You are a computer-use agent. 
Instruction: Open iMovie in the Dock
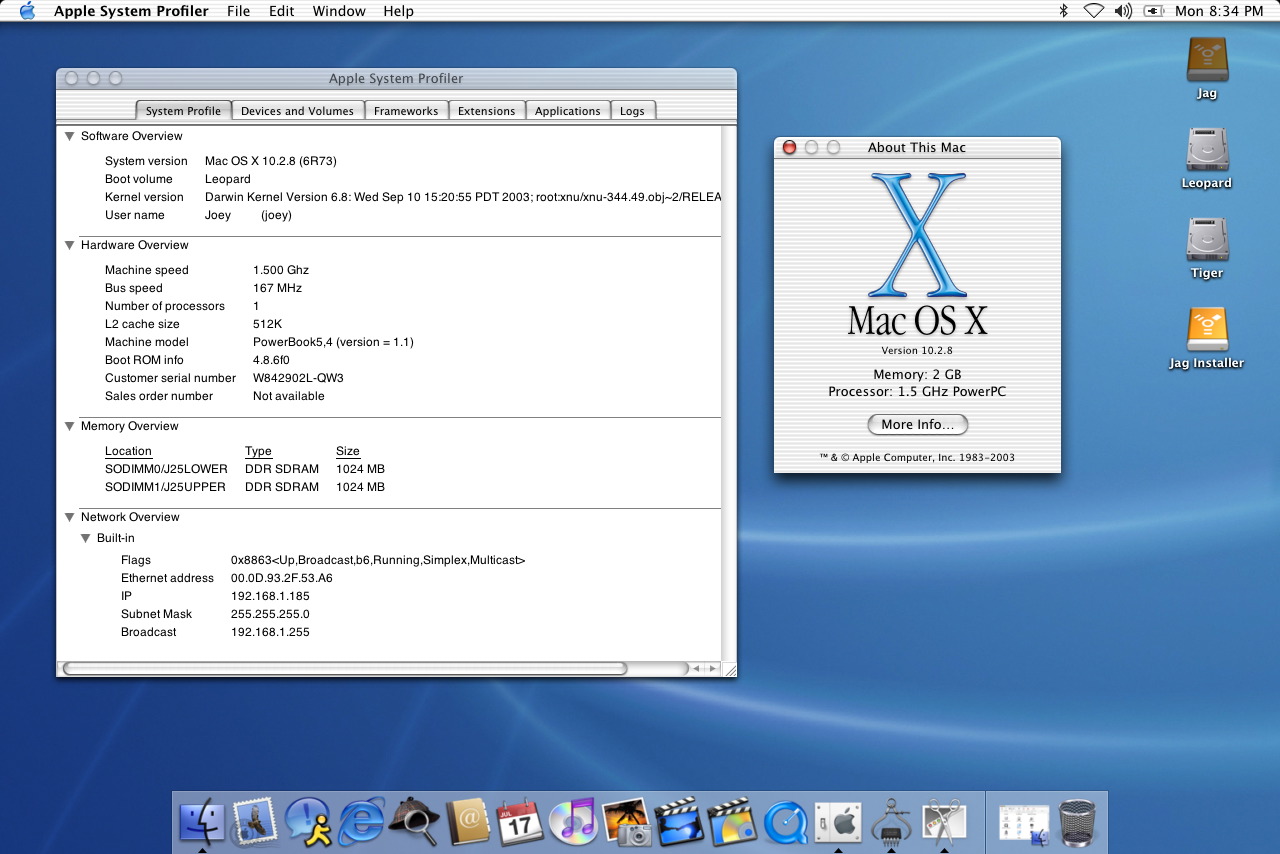tap(679, 822)
